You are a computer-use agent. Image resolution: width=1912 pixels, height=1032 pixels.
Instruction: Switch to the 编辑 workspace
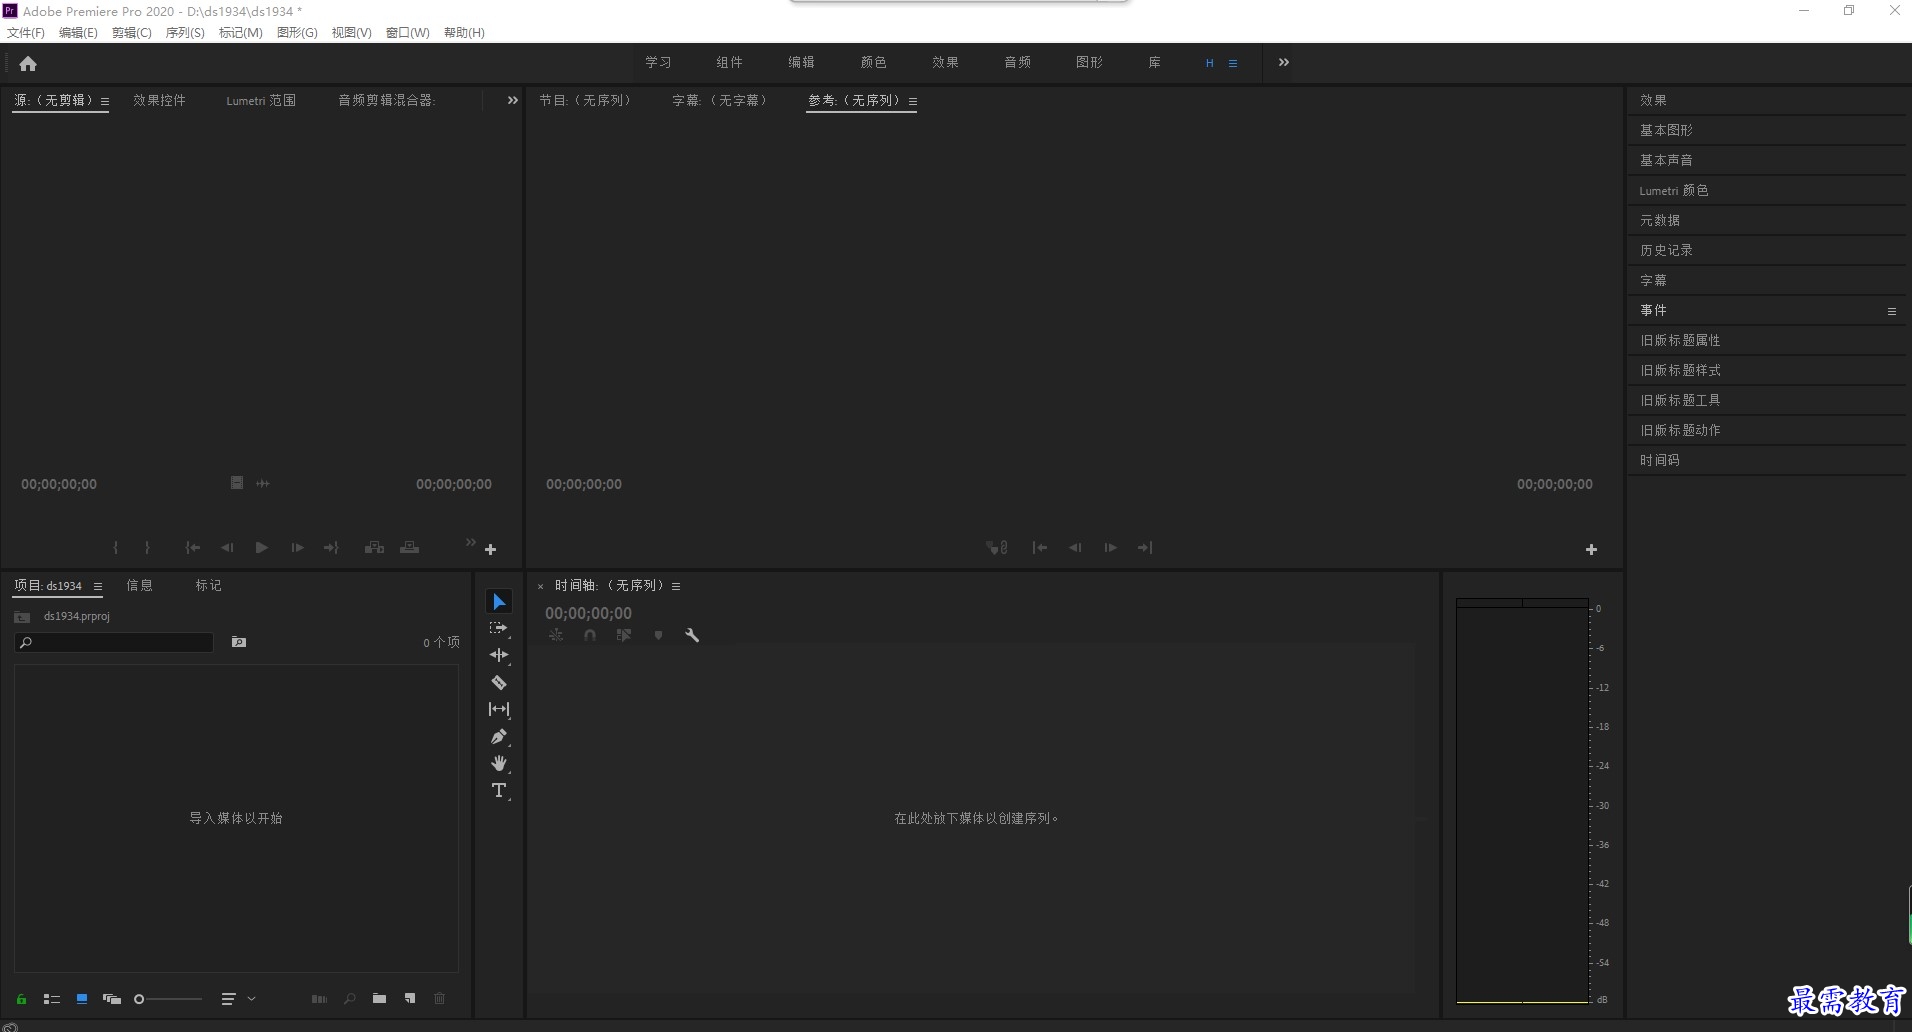click(x=801, y=62)
